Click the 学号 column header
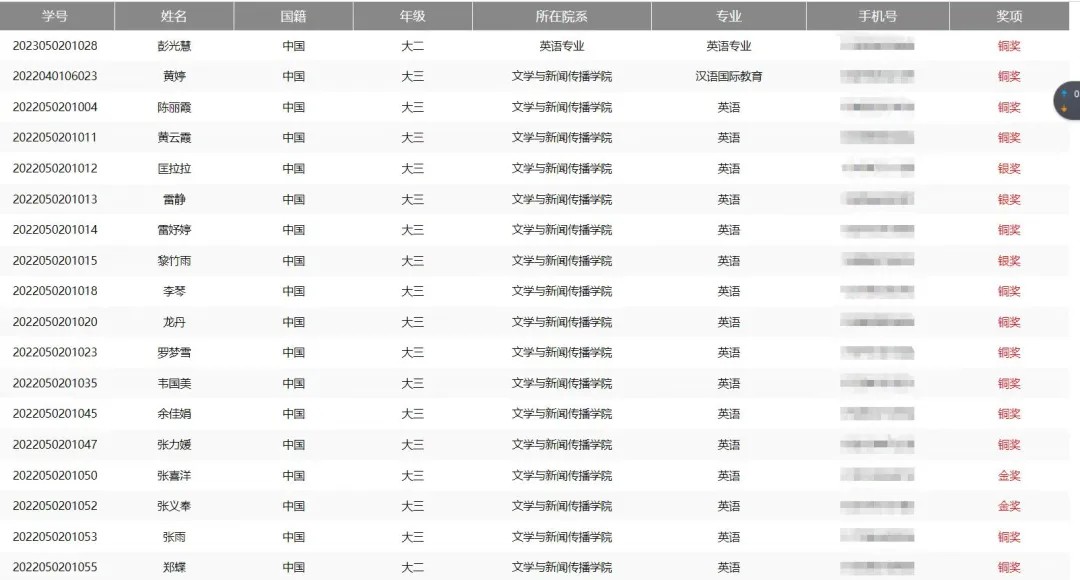Image resolution: width=1080 pixels, height=580 pixels. coord(55,16)
